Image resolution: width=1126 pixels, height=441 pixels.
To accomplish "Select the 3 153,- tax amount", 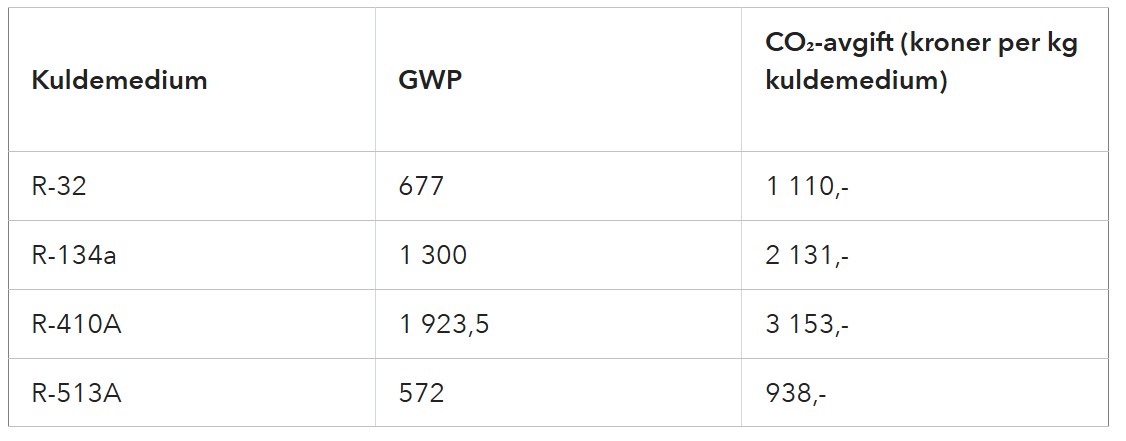I will point(808,324).
